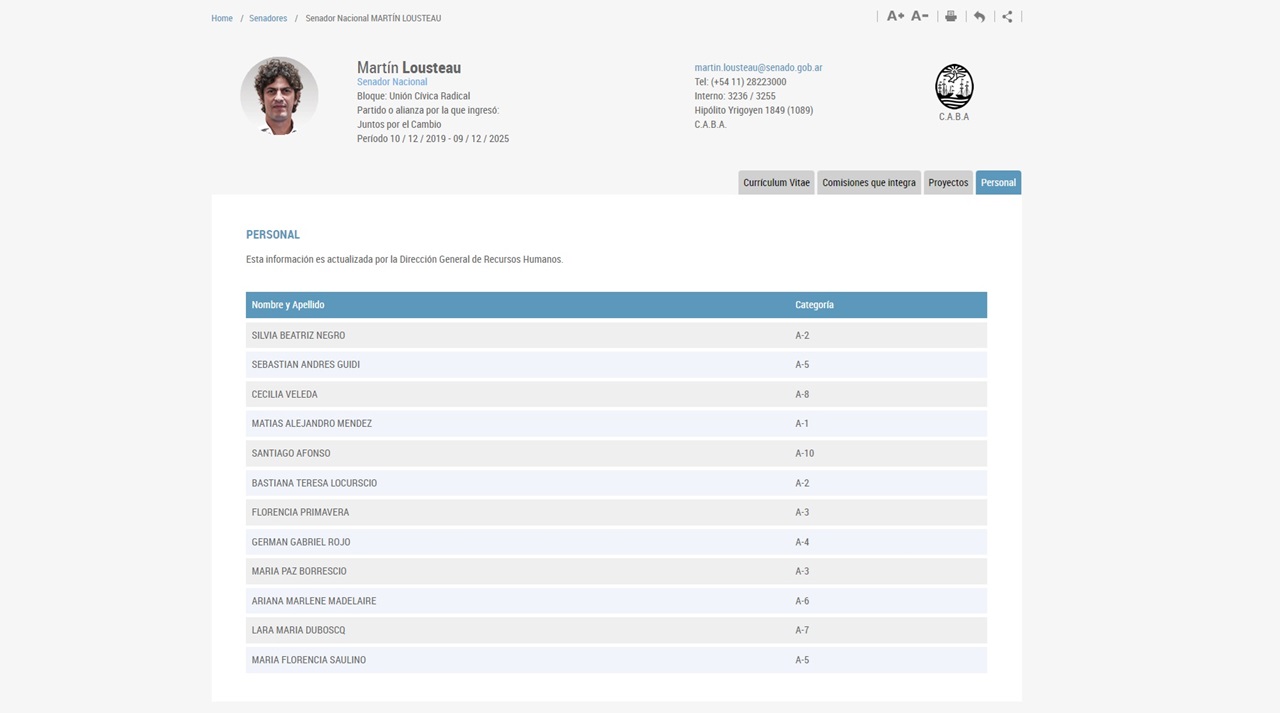Click the C.A.B.A coat of arms emblem
1280x713 pixels.
point(954,87)
